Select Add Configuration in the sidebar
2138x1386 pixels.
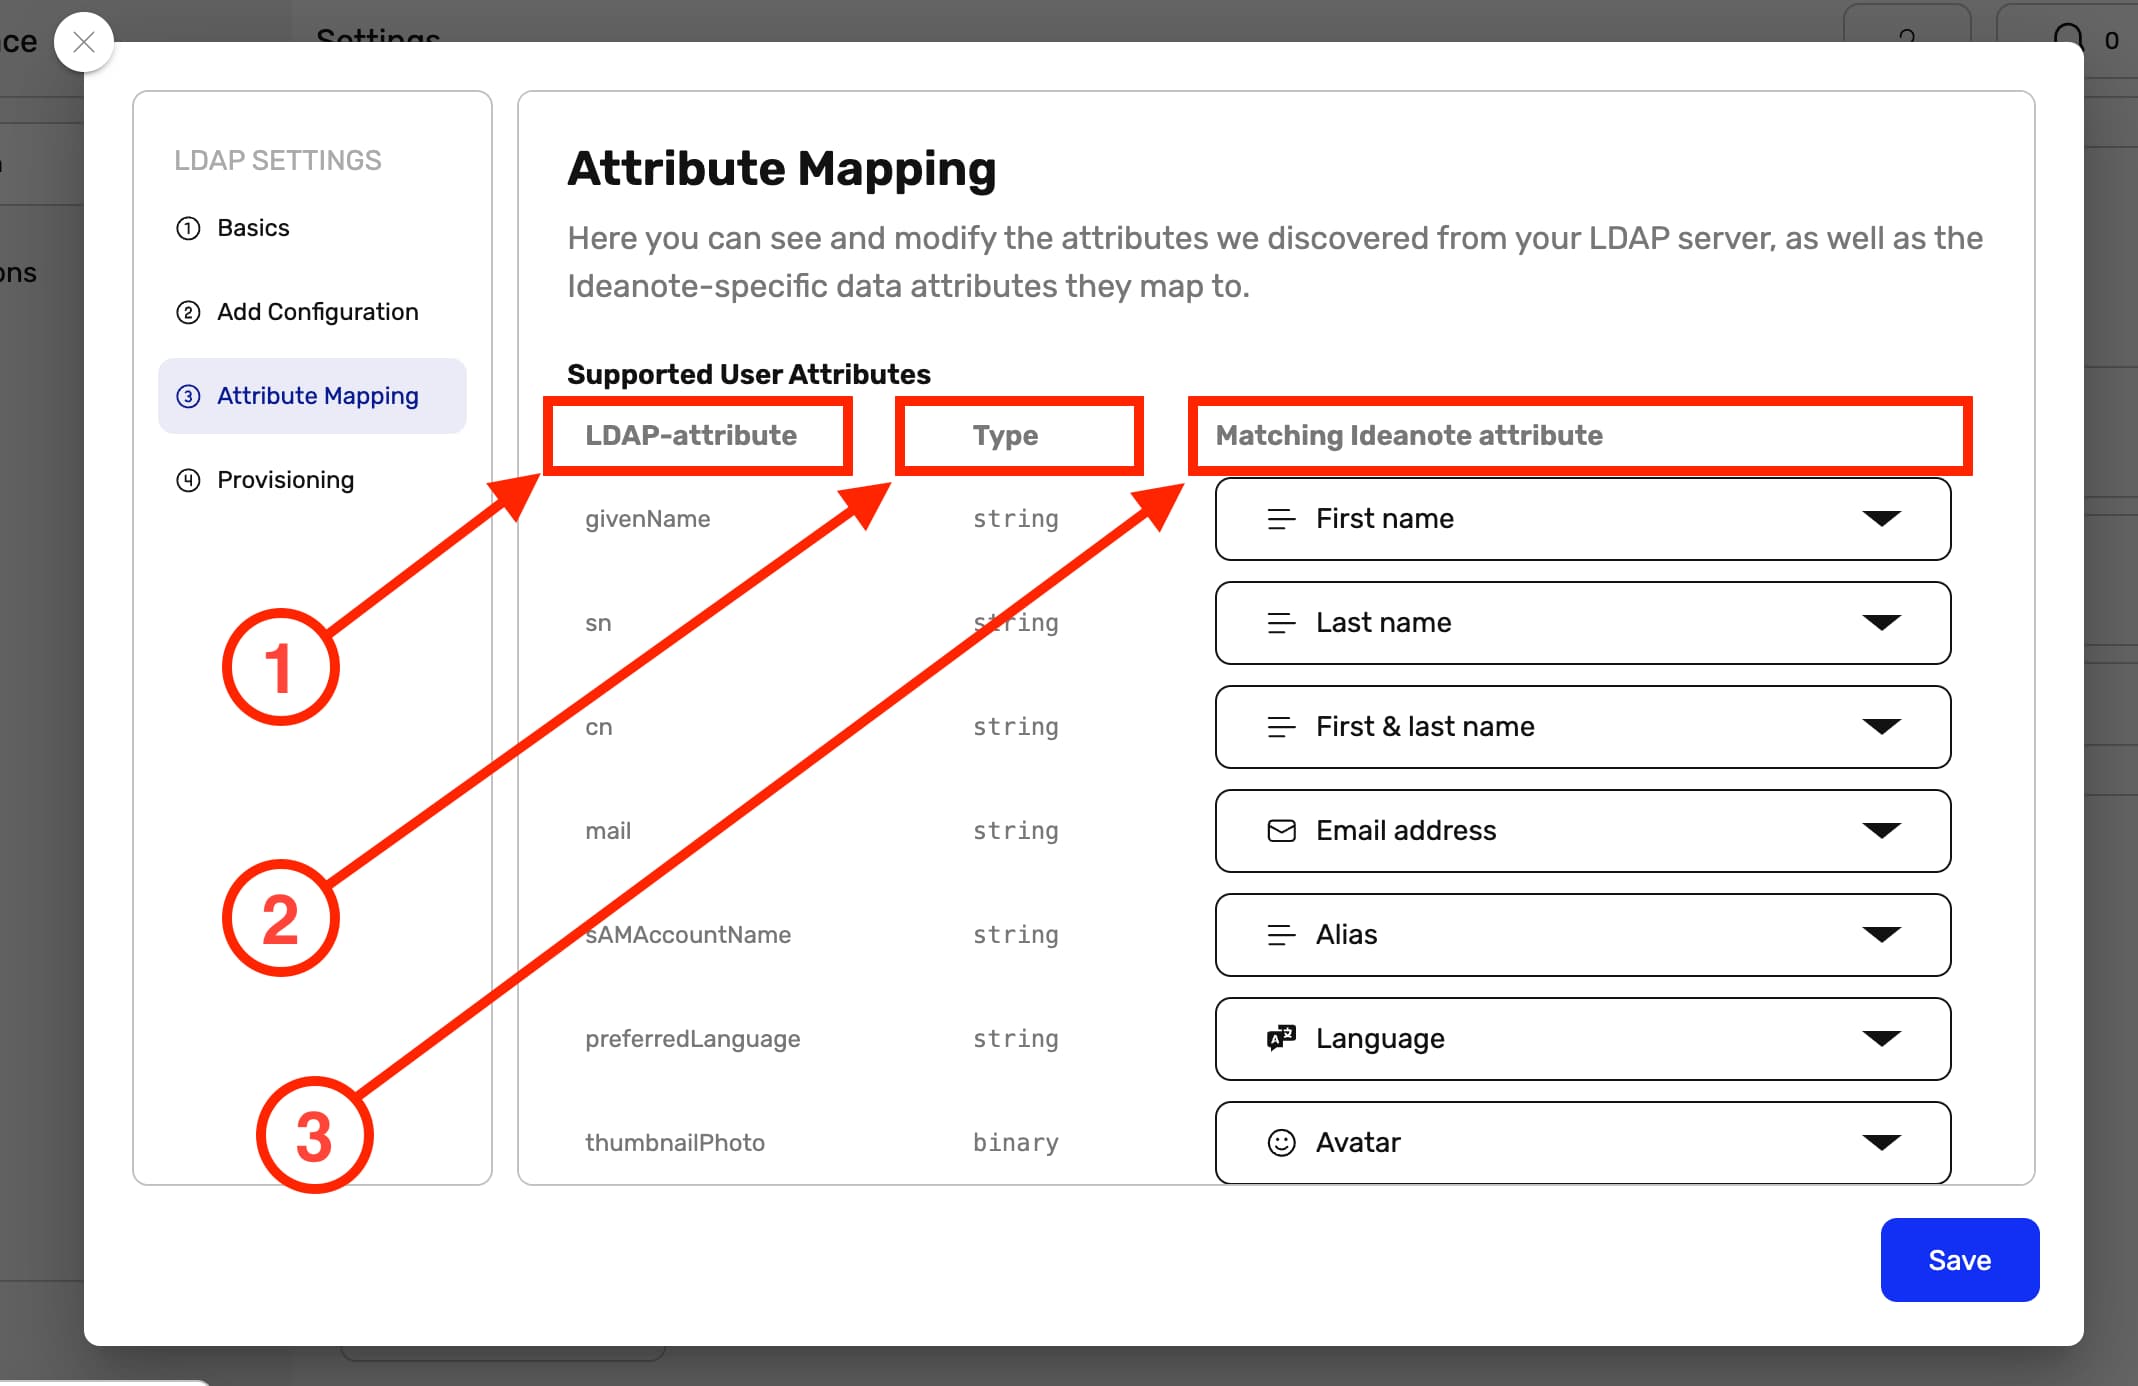(x=317, y=312)
